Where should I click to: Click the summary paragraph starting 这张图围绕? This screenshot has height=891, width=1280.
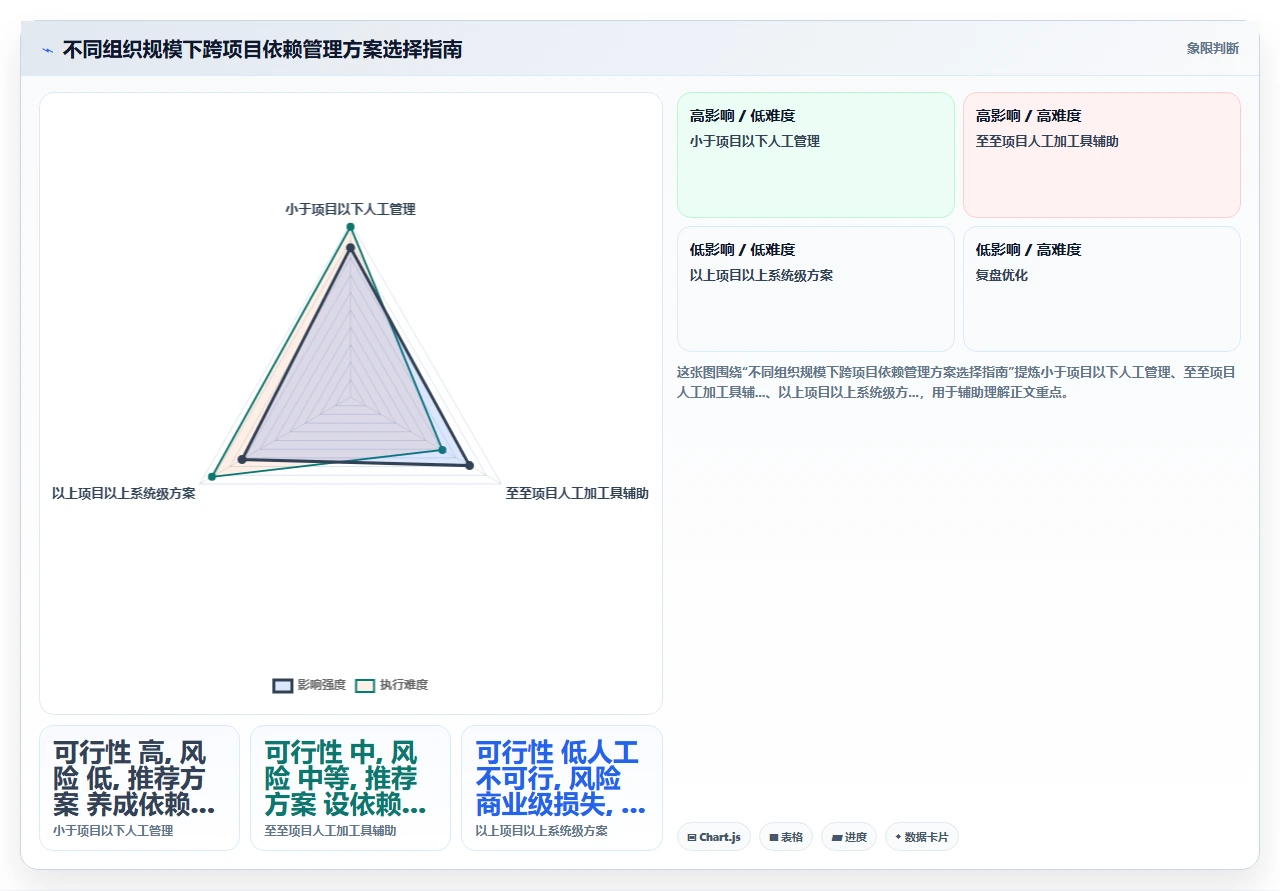tap(958, 382)
